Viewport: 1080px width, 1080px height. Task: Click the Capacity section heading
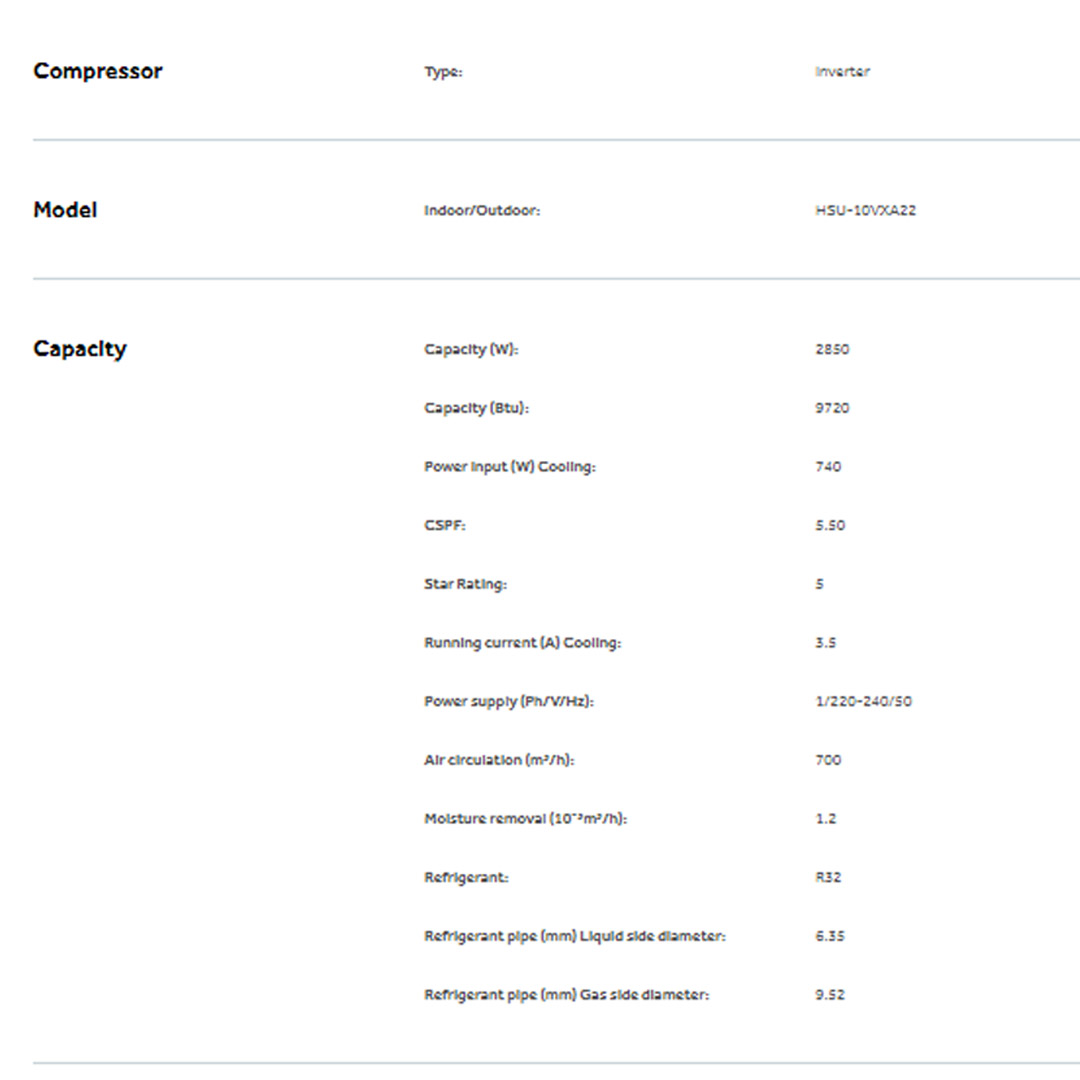pyautogui.click(x=80, y=349)
